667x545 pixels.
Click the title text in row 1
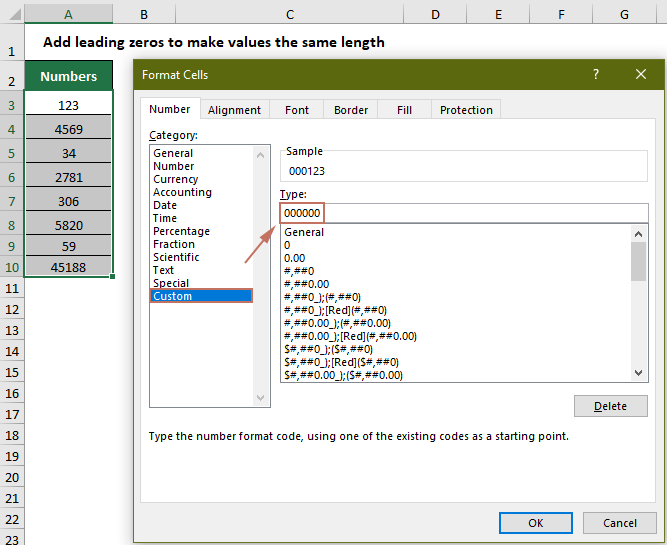(x=214, y=42)
